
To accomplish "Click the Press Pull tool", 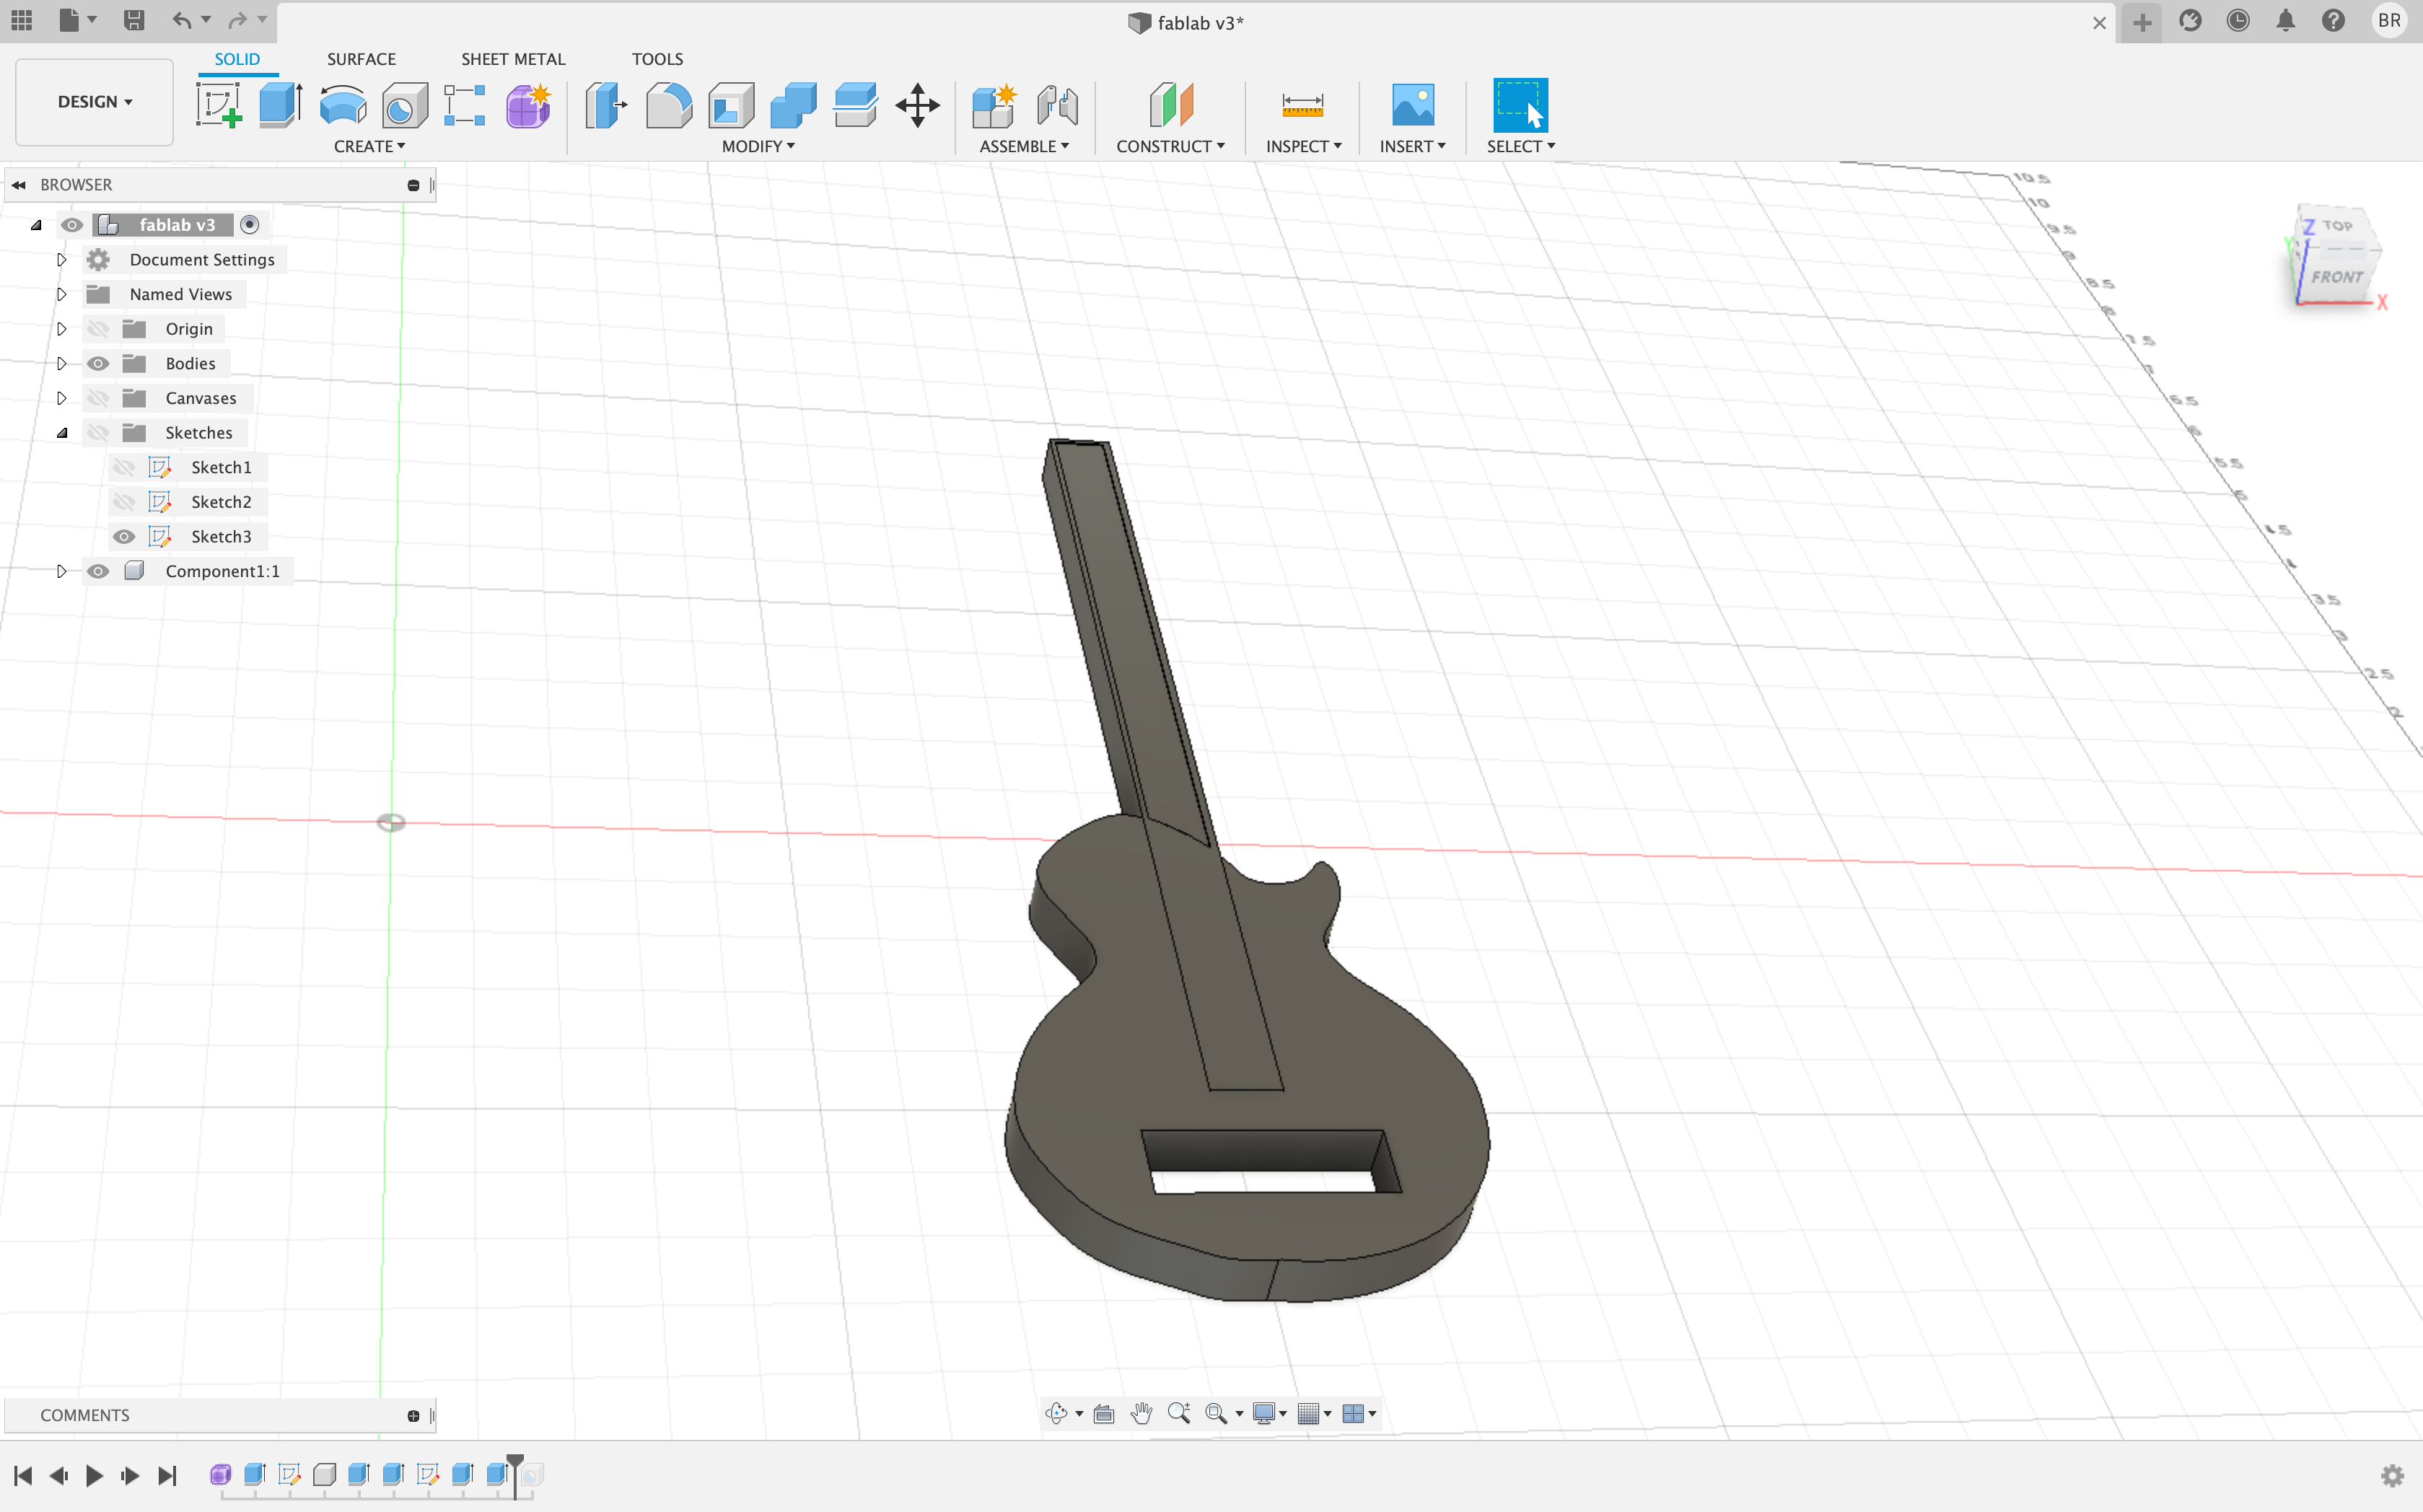I will point(606,105).
